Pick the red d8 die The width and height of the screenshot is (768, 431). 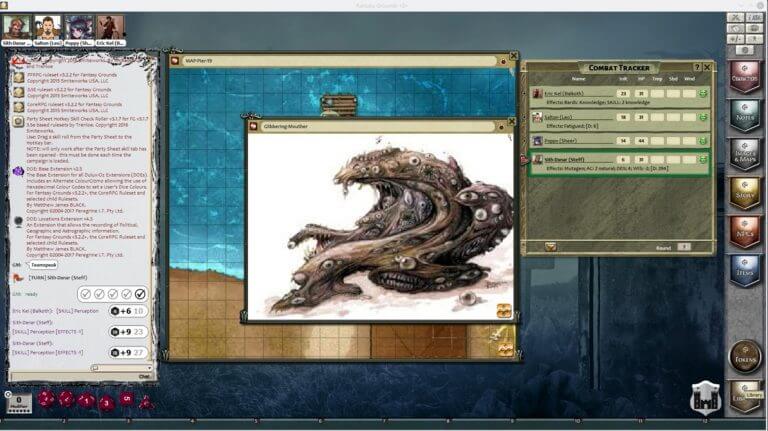pos(106,403)
